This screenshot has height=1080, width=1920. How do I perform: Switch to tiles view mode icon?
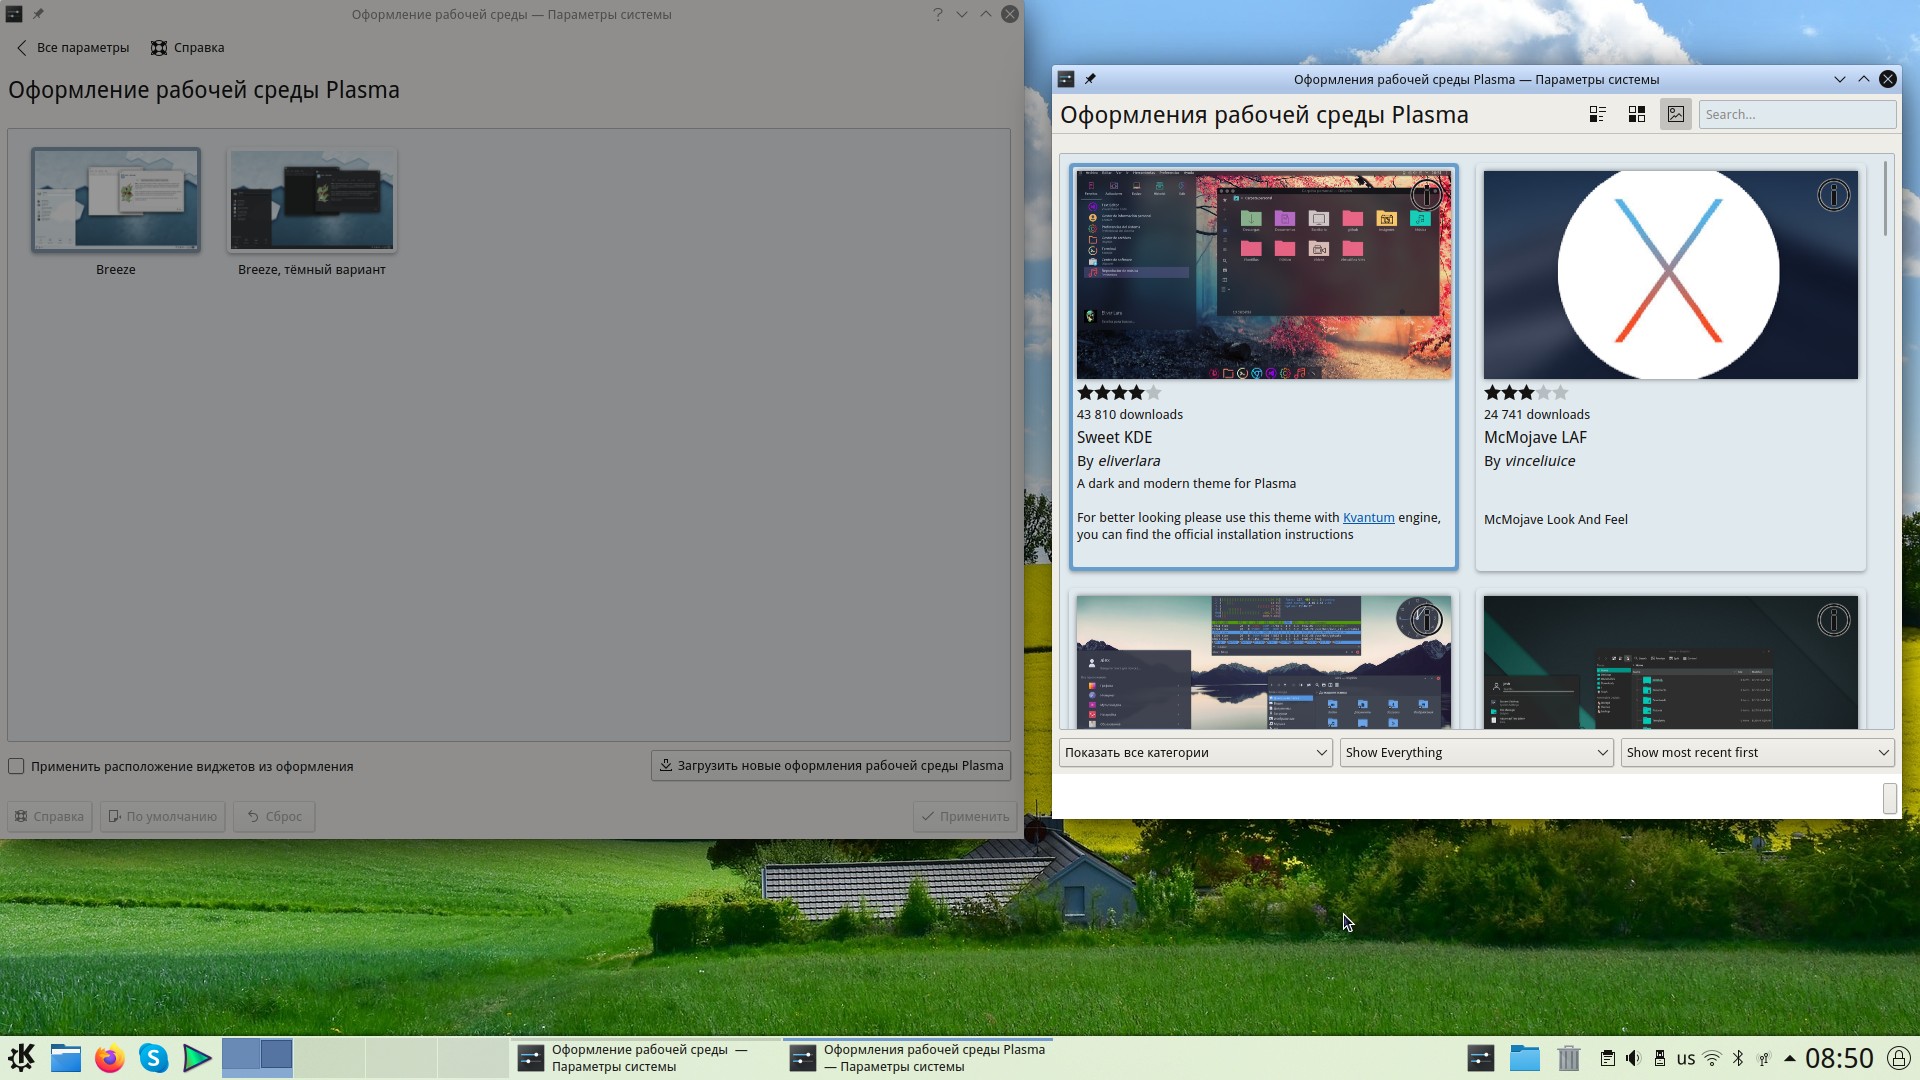click(1636, 114)
